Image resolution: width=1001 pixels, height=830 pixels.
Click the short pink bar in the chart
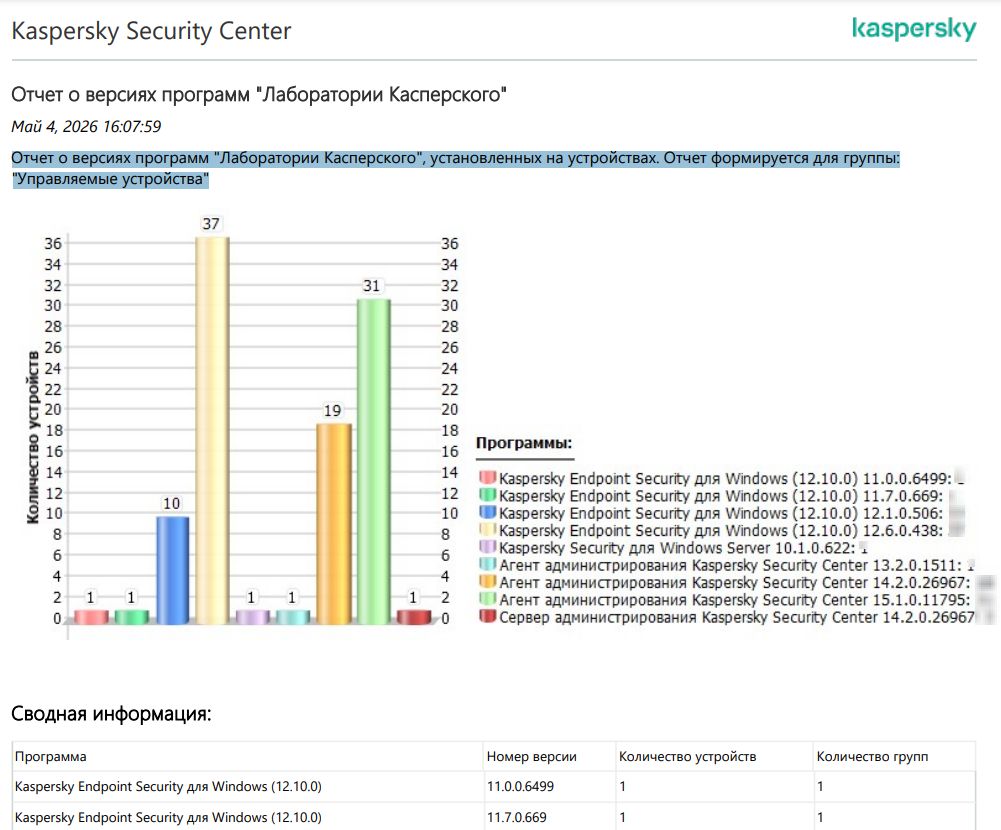pos(91,617)
